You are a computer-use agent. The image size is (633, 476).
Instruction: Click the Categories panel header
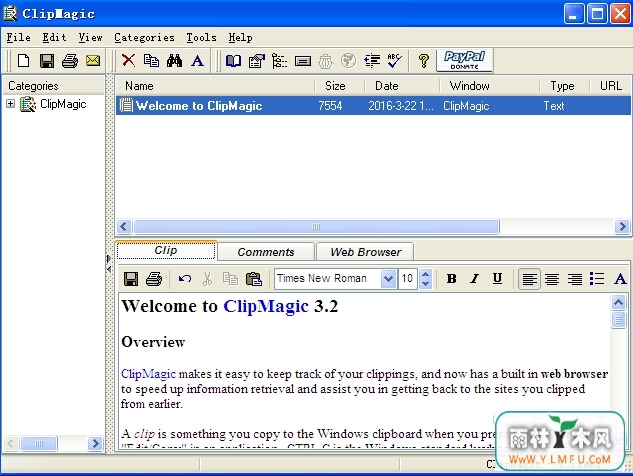click(x=53, y=86)
